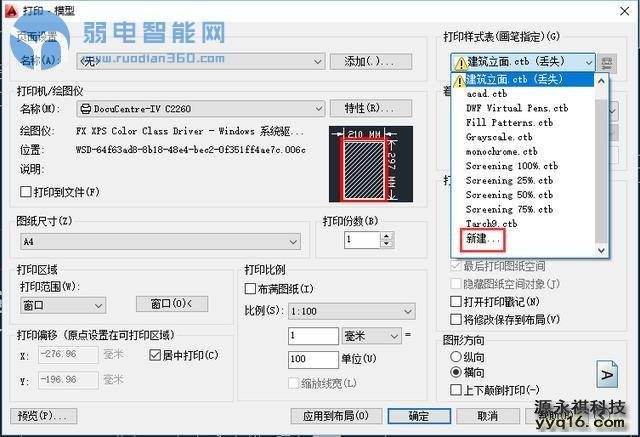This screenshot has width=640, height=437.
Task: Click 应用到布局 apply to layout button
Action: point(343,416)
